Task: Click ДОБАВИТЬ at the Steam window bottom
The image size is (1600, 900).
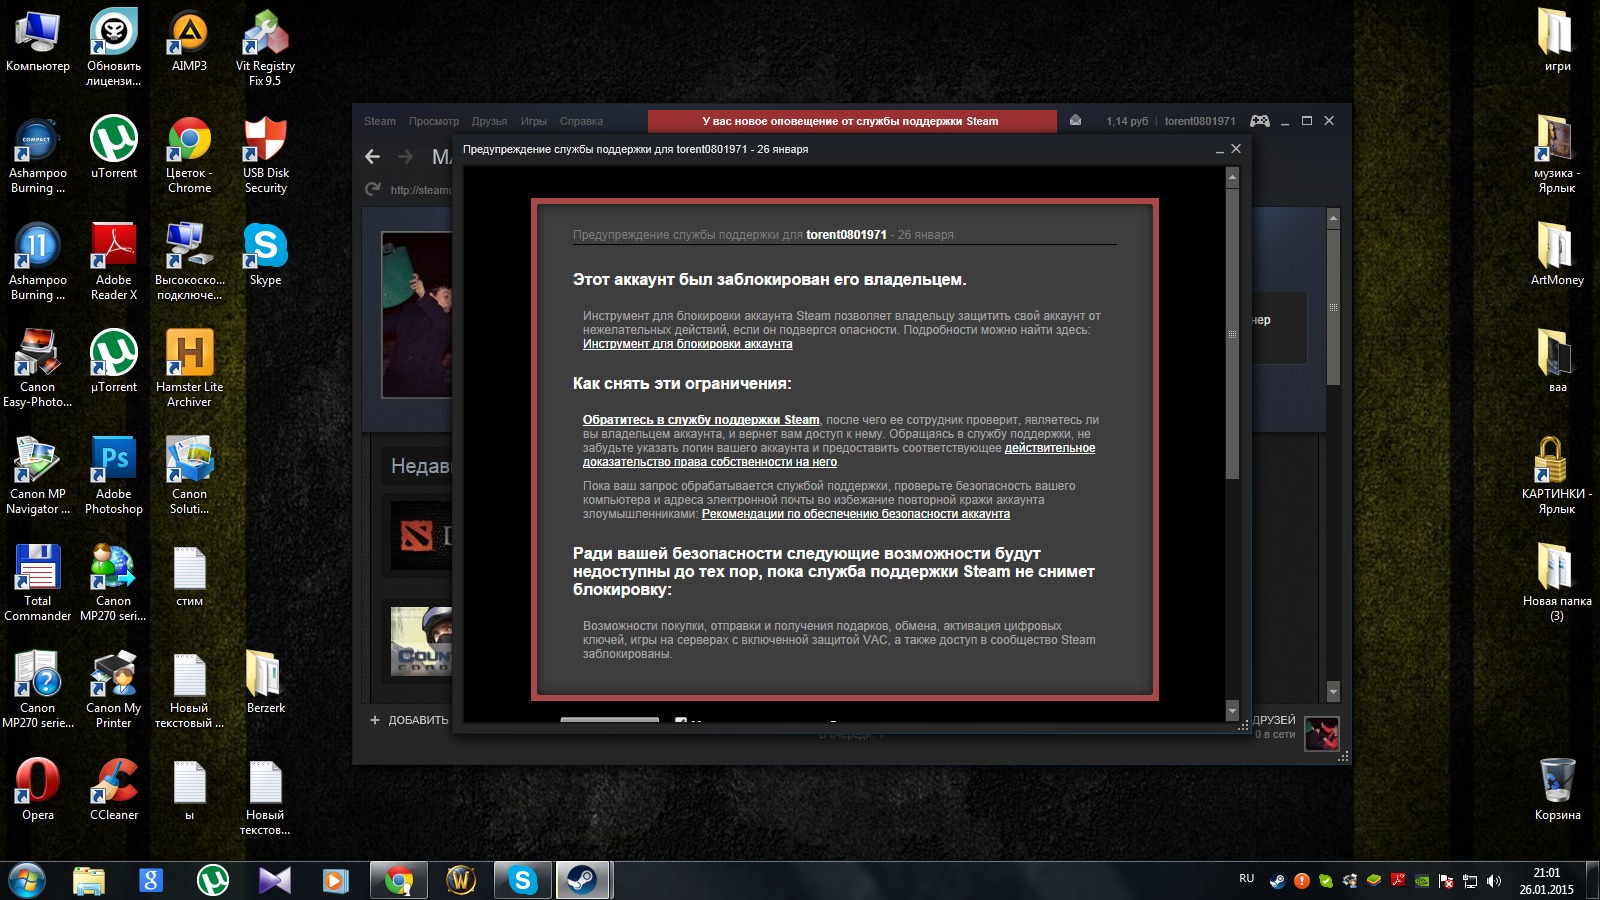Action: coord(409,720)
